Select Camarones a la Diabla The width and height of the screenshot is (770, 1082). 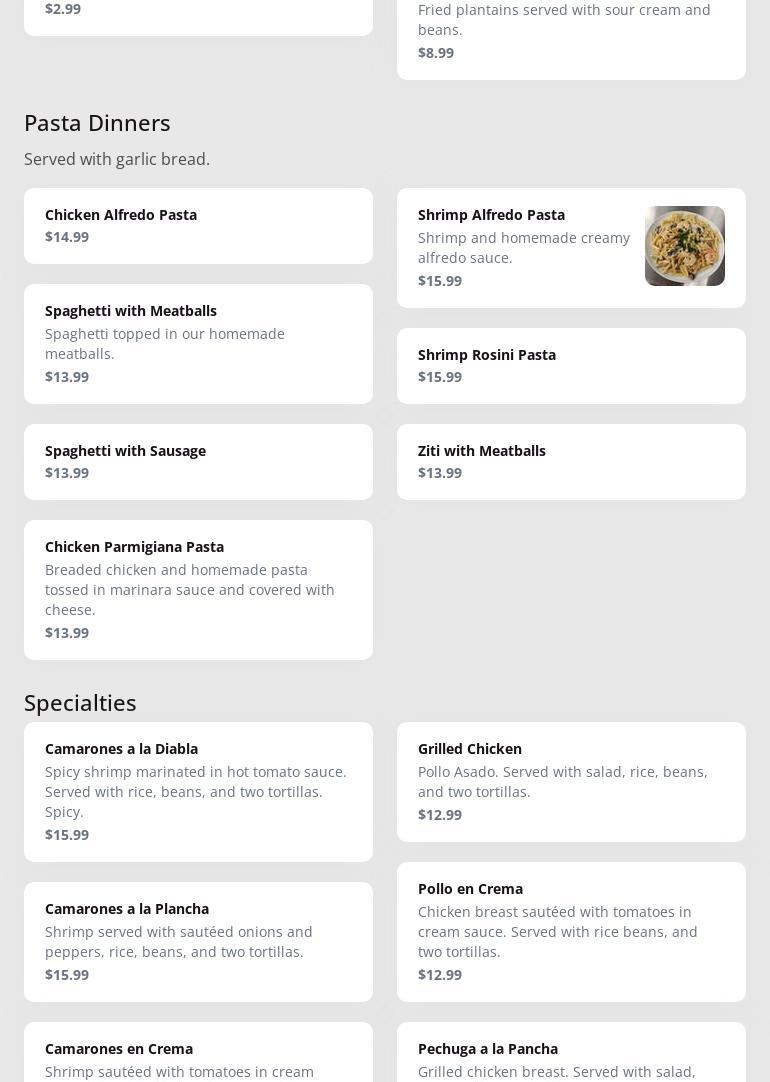[x=198, y=791]
